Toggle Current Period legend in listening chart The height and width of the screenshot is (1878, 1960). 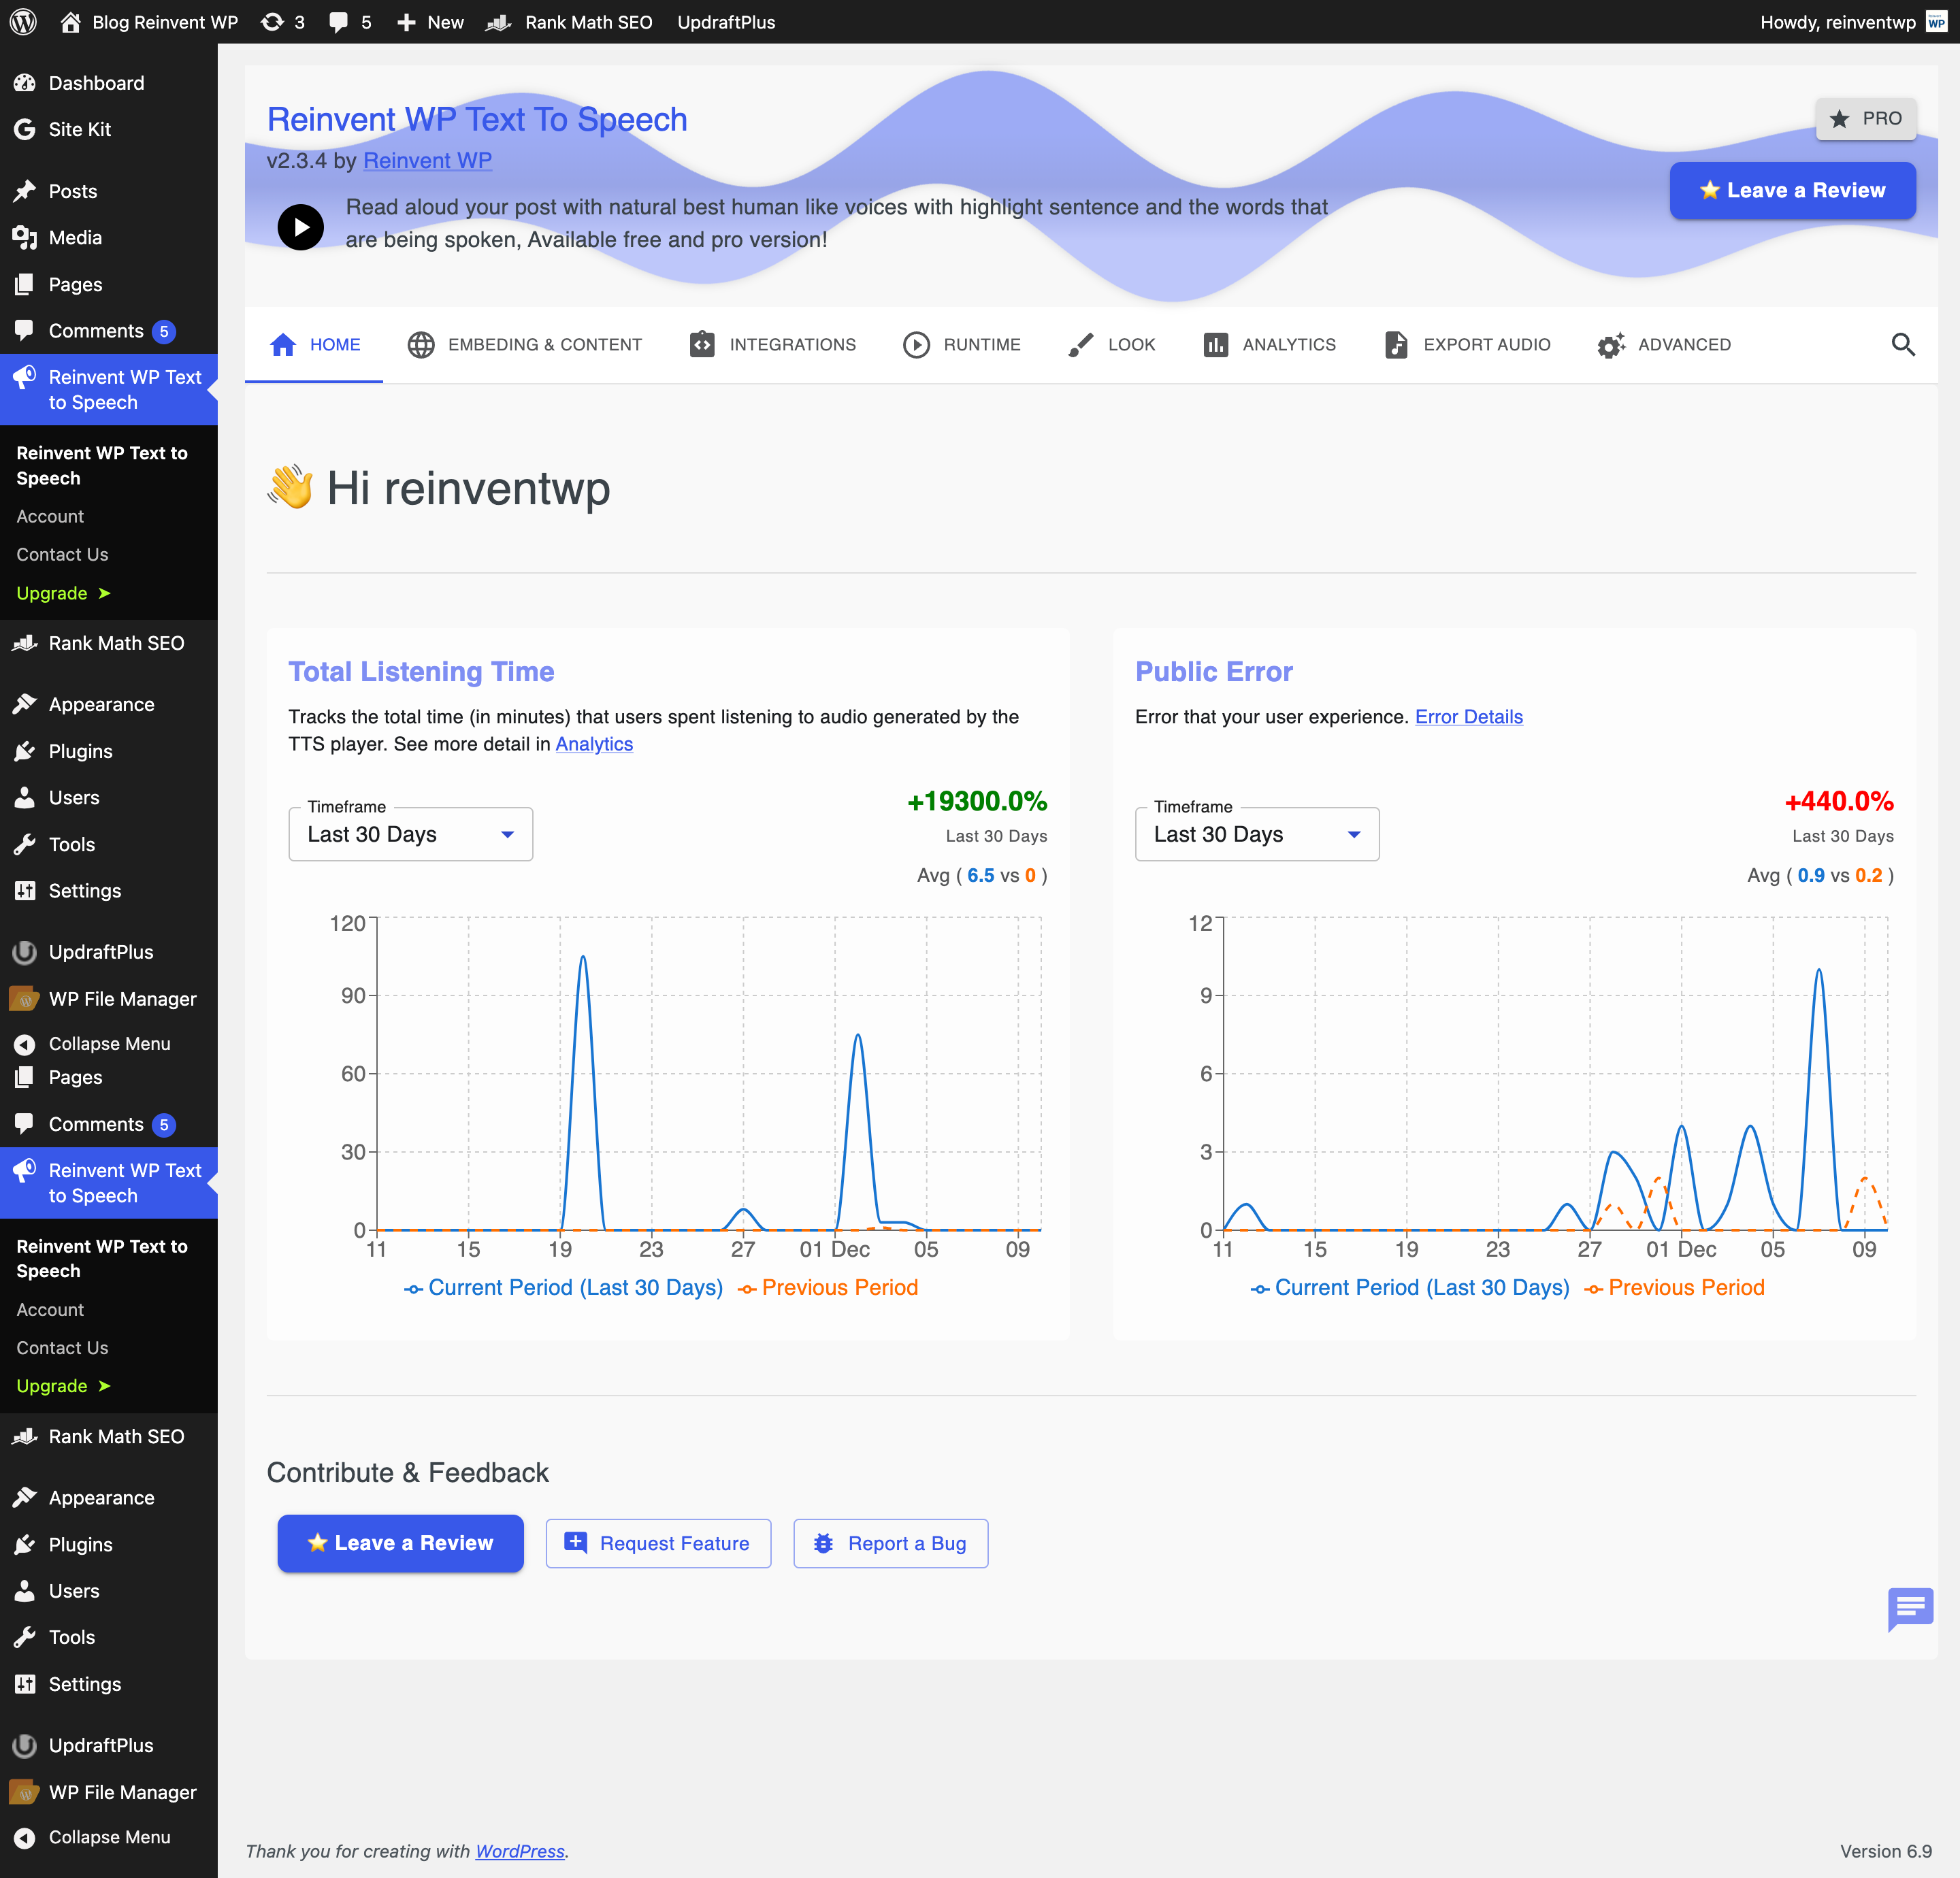(x=563, y=1288)
